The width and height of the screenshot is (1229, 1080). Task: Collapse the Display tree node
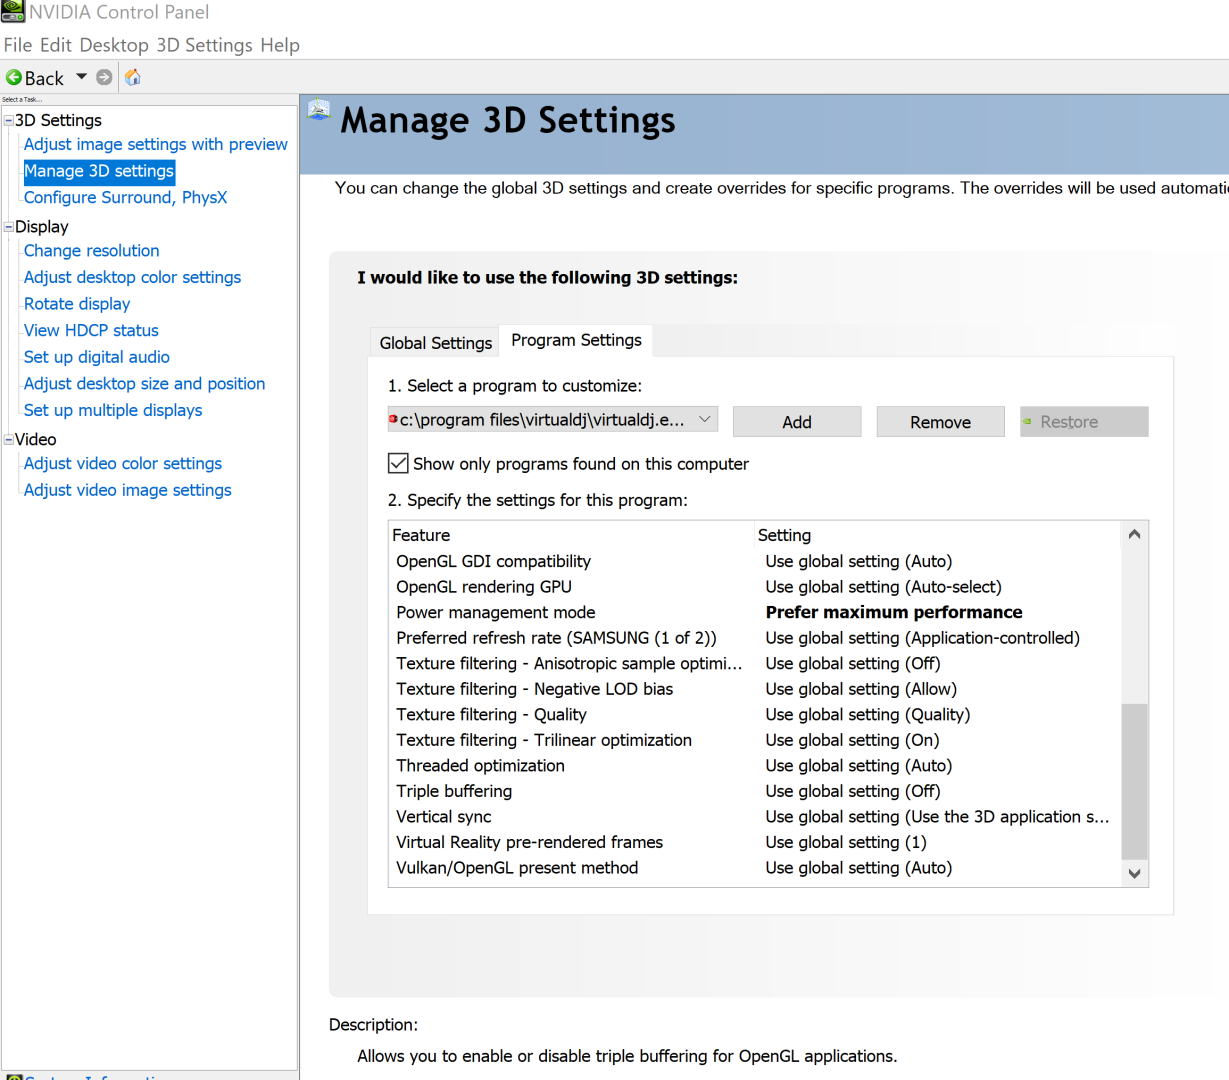click(9, 227)
